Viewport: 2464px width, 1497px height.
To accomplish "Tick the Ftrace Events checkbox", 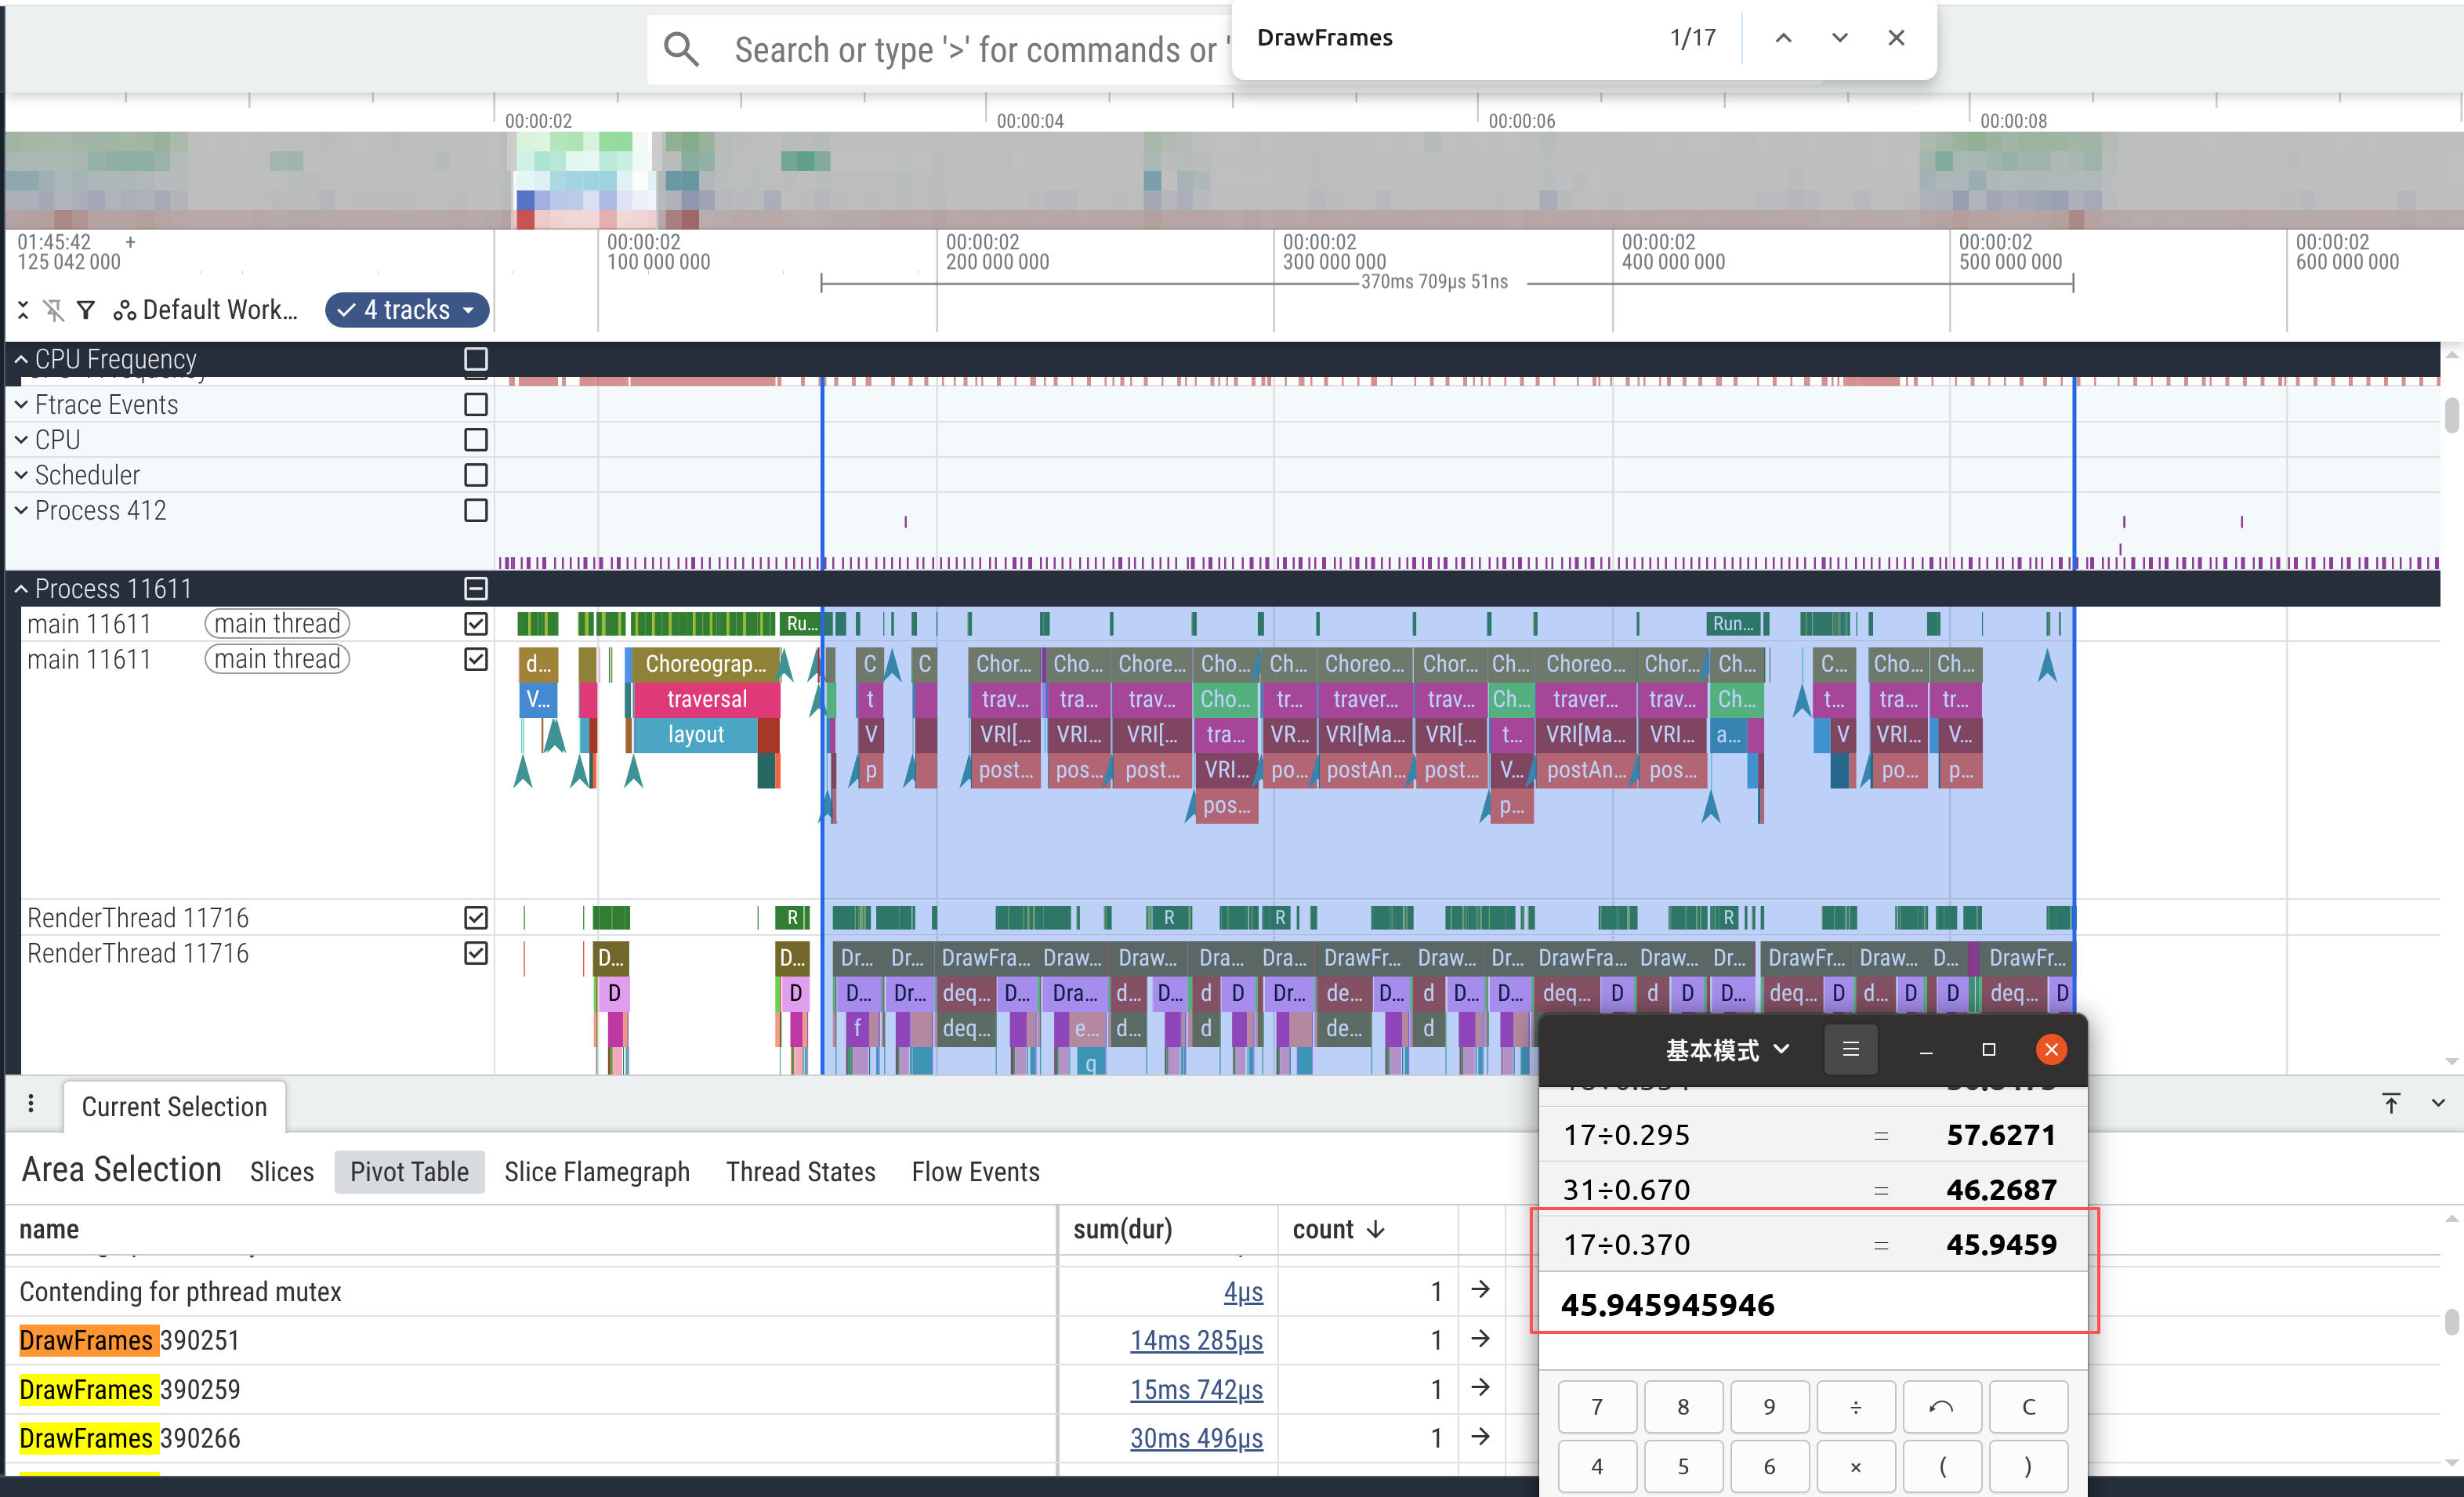I will click(x=476, y=404).
